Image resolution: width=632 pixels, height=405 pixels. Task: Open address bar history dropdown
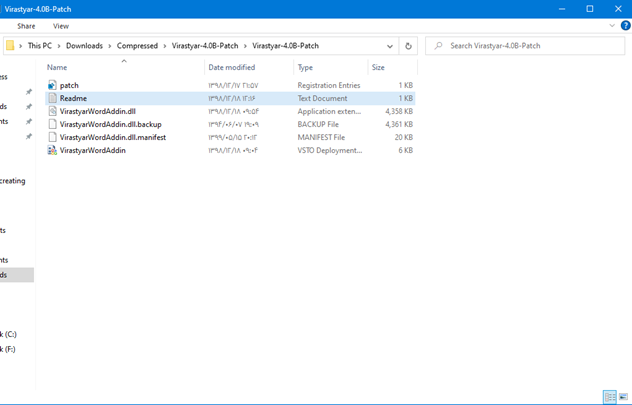coord(390,46)
